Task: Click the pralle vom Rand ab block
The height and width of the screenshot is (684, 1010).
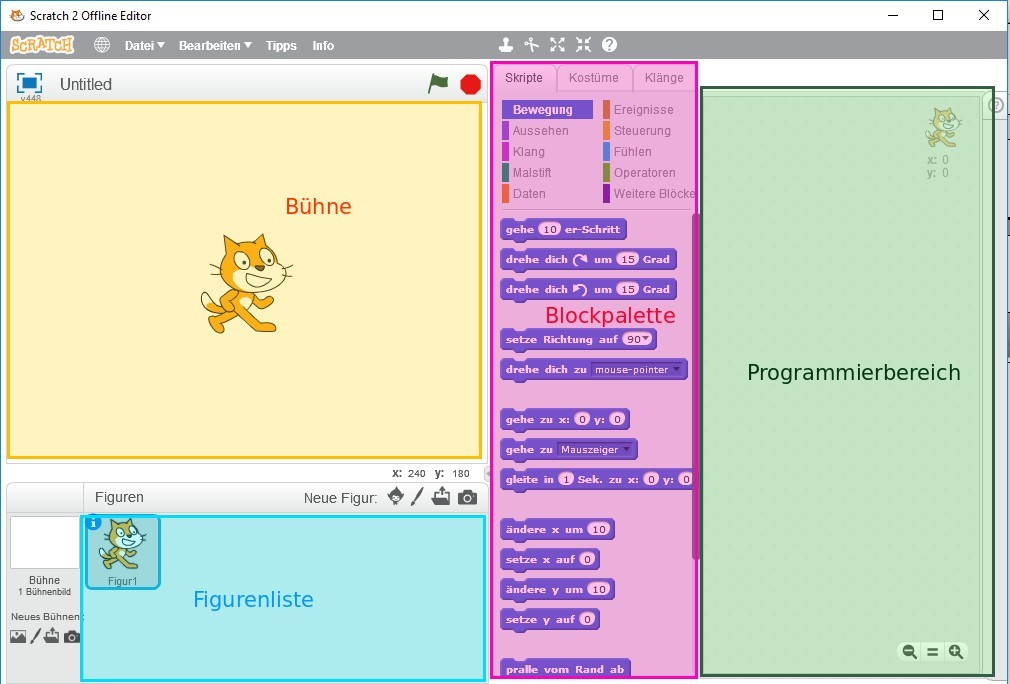Action: point(565,669)
